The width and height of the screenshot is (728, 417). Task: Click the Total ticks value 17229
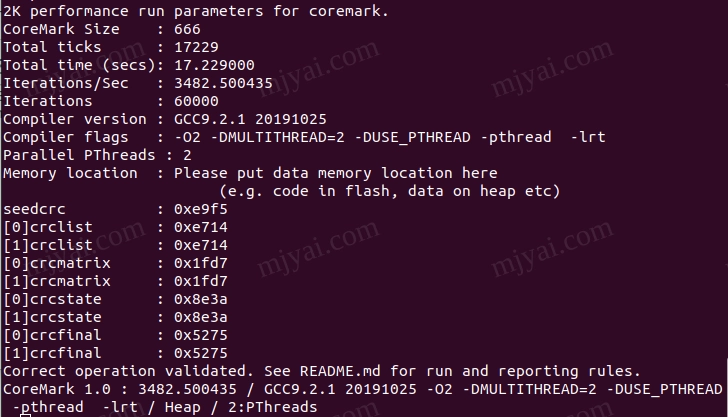[x=196, y=47]
